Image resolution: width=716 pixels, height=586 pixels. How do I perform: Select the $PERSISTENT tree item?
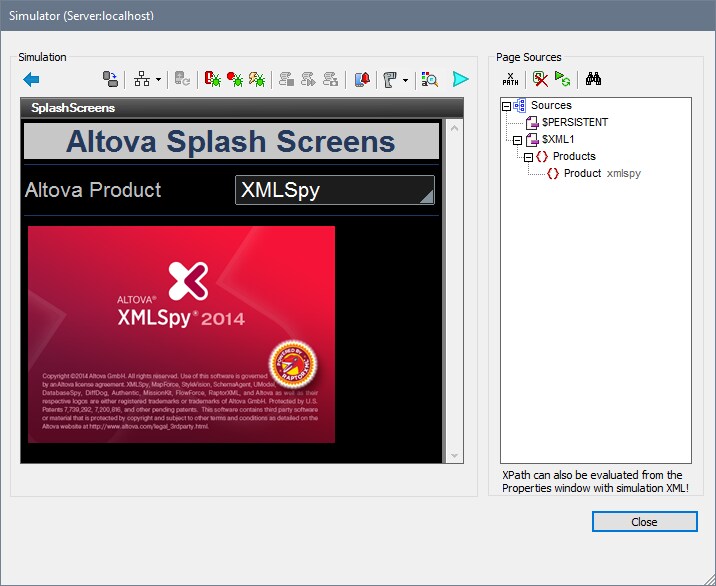(x=574, y=122)
